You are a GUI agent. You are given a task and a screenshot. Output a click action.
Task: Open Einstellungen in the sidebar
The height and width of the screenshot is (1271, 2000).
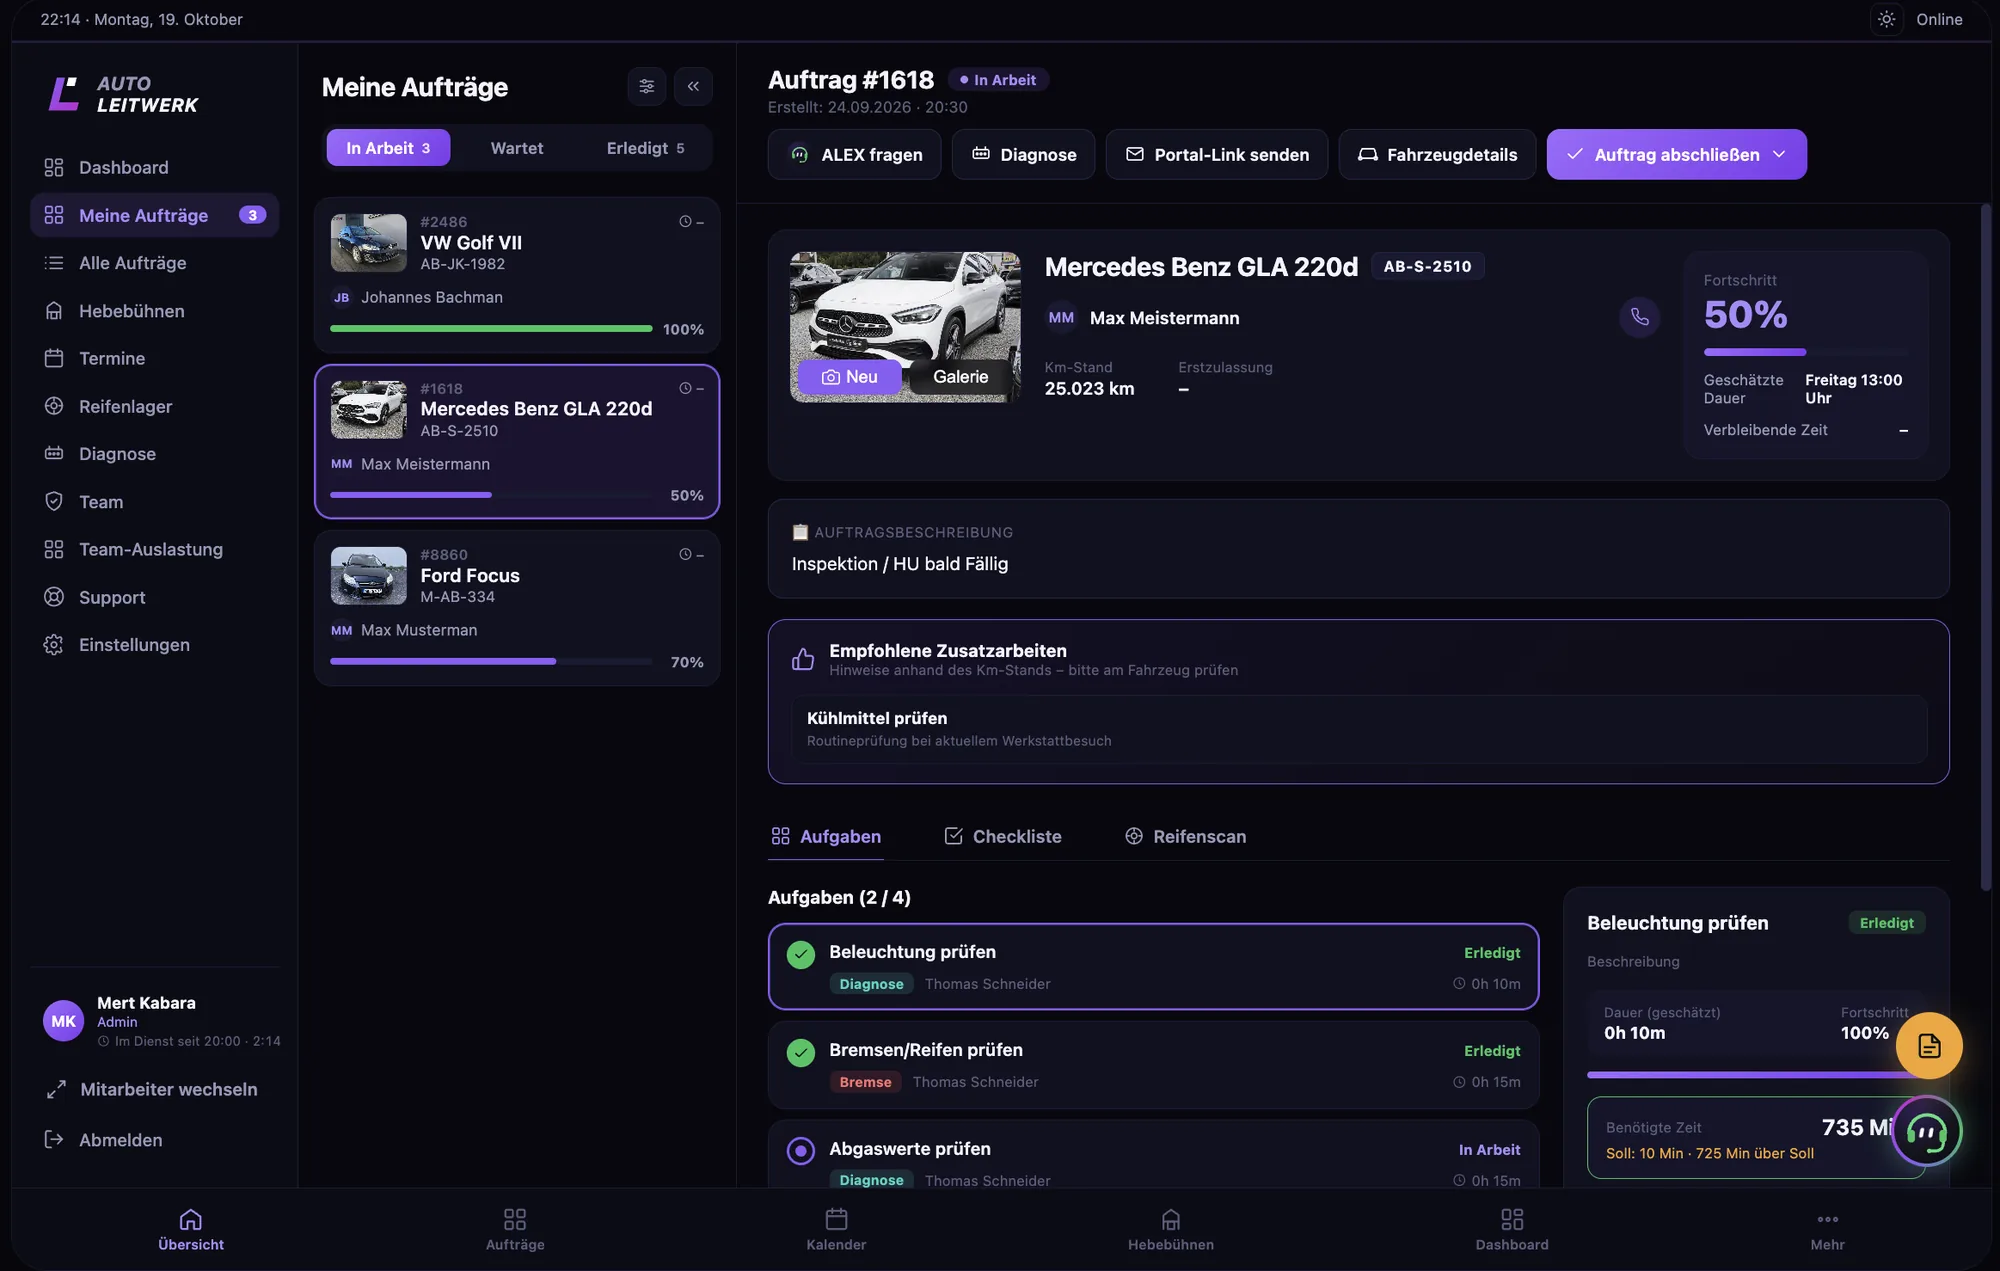point(154,645)
